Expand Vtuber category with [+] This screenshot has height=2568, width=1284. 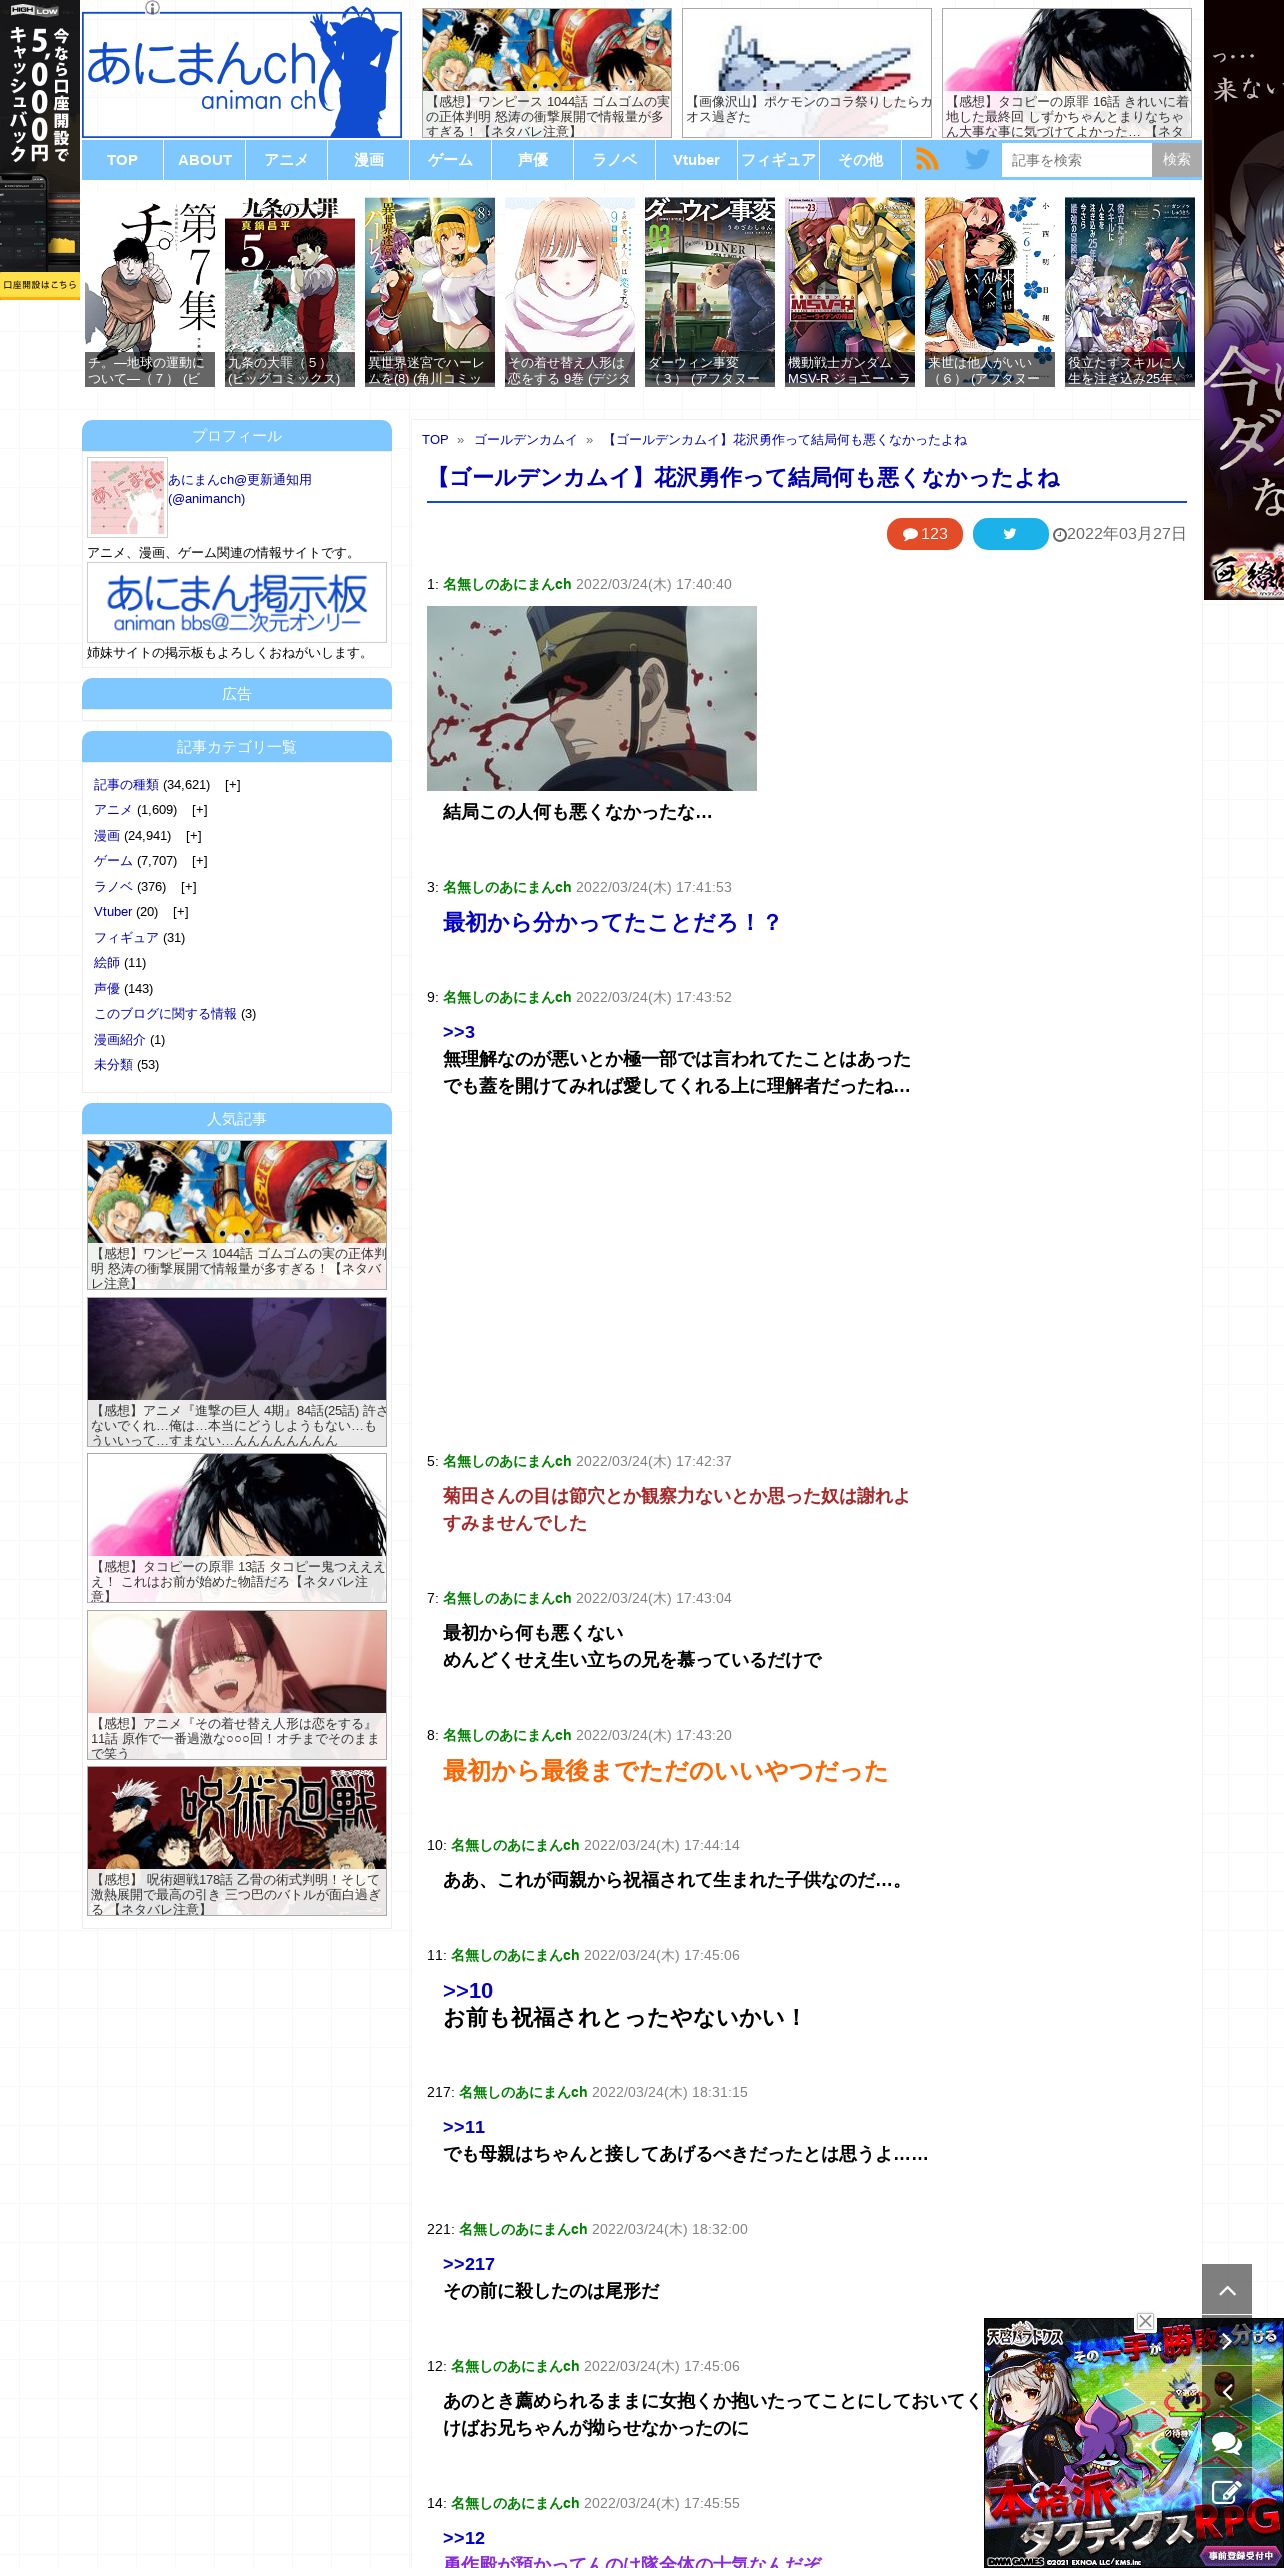(180, 912)
